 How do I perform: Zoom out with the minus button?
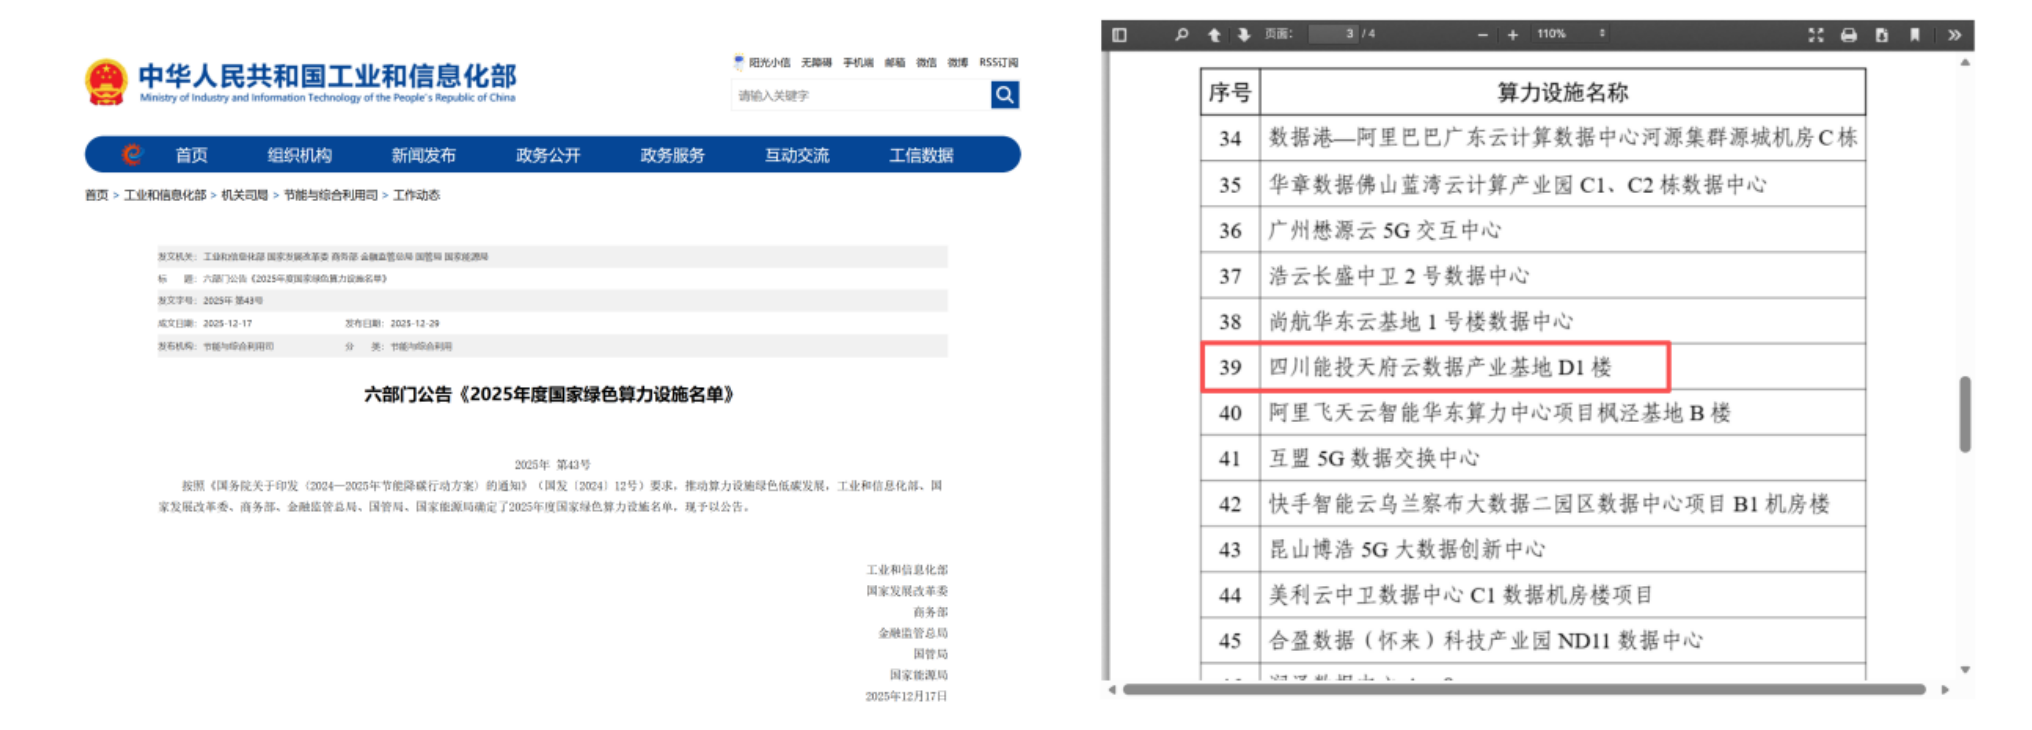coord(1482,35)
